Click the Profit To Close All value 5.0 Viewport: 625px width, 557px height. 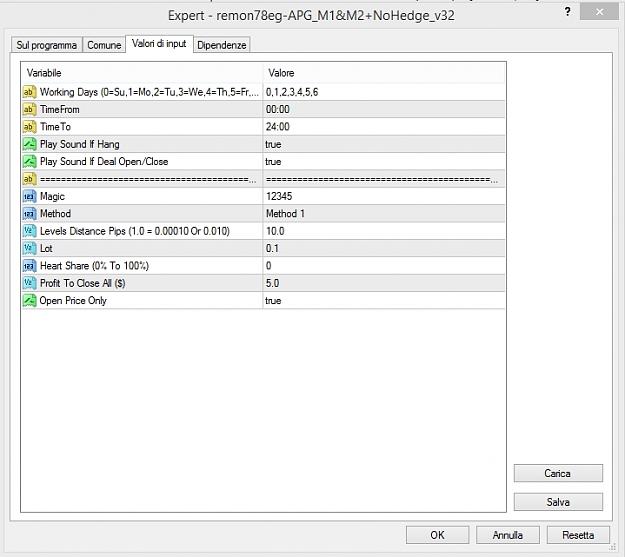pos(272,283)
